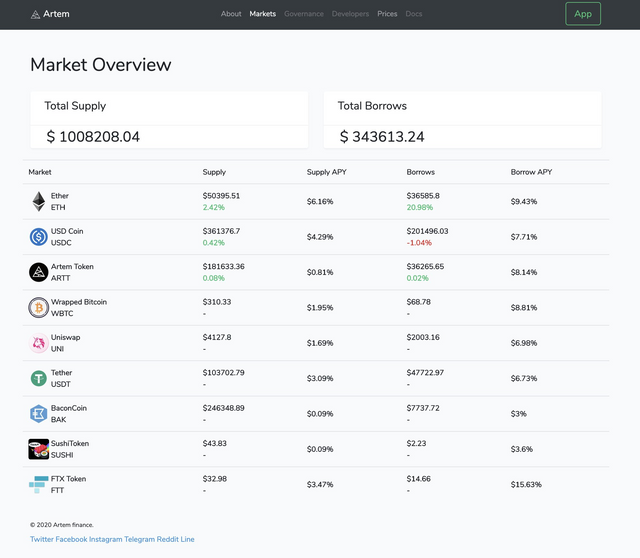The width and height of the screenshot is (640, 558).
Task: Click the Total Borrows card title
Action: tap(372, 106)
